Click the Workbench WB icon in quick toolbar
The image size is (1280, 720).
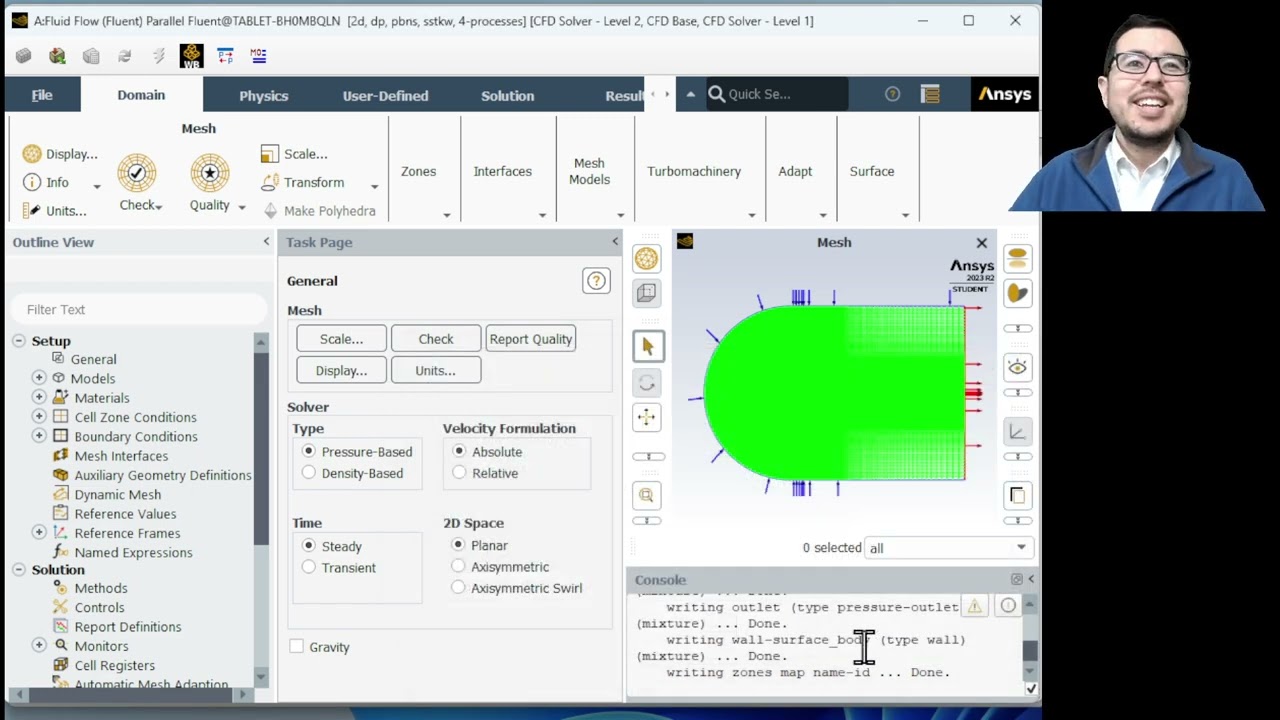191,56
